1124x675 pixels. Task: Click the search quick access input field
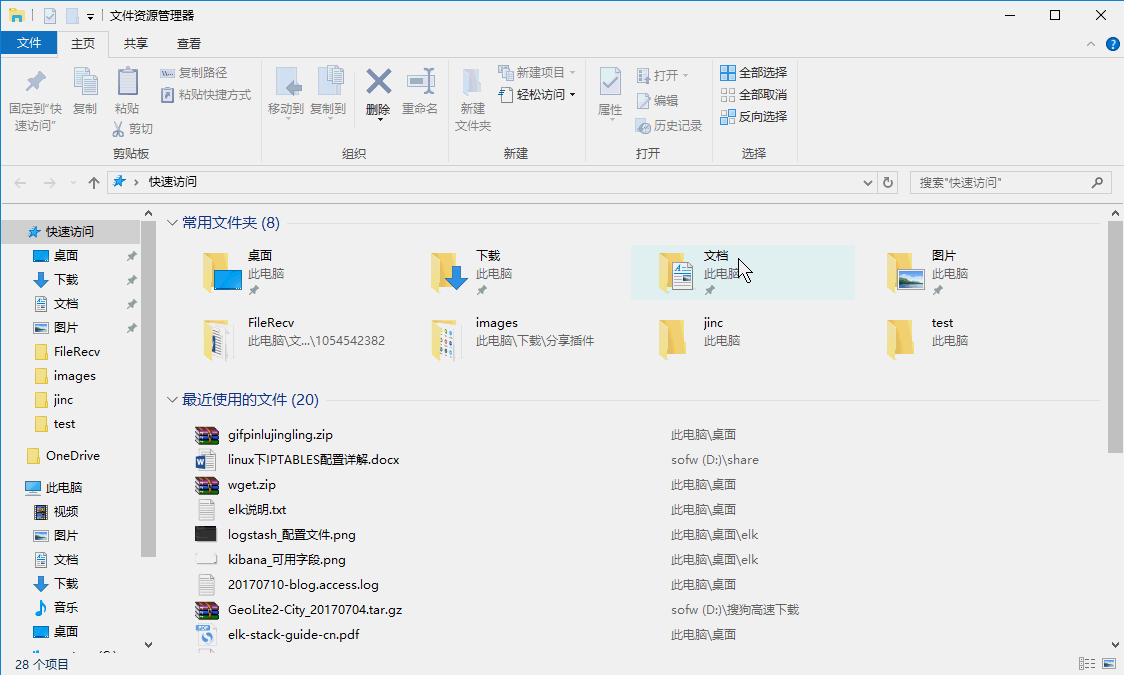tap(1000, 183)
